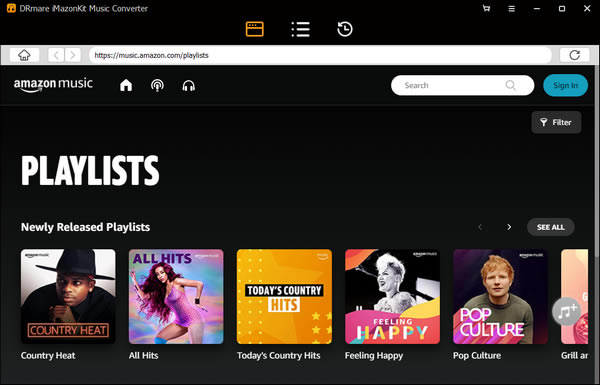
Task: Open Amazon Music Home icon
Action: tap(126, 85)
